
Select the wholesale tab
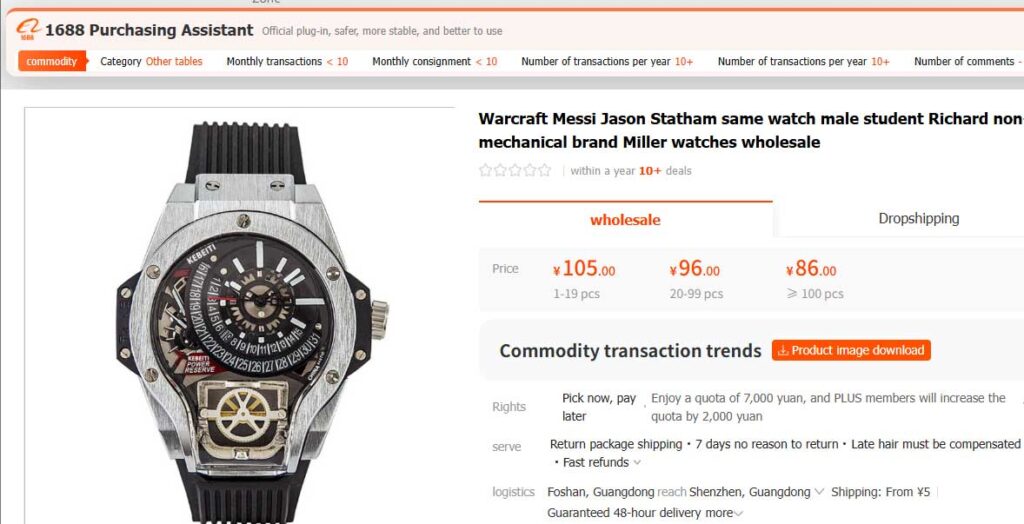pyautogui.click(x=625, y=220)
